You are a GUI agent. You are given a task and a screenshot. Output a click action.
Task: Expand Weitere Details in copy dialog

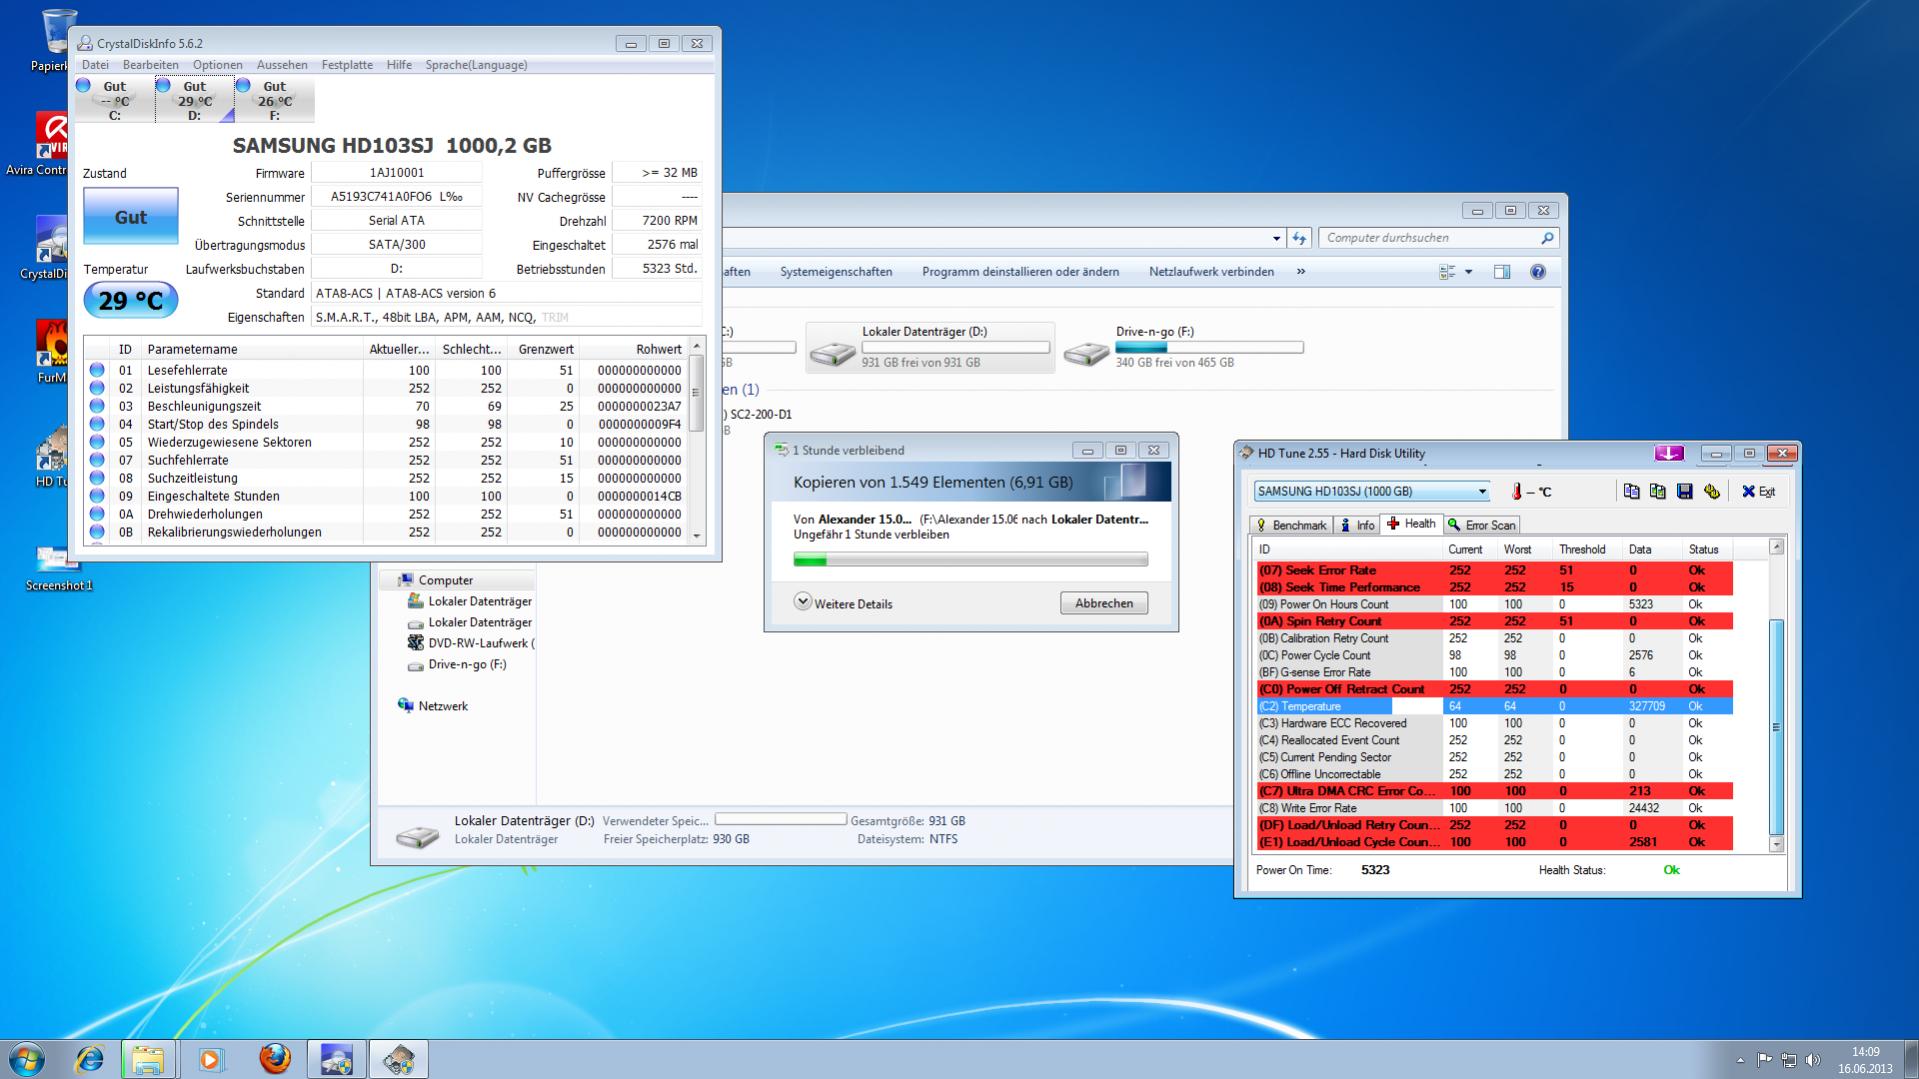click(x=843, y=603)
